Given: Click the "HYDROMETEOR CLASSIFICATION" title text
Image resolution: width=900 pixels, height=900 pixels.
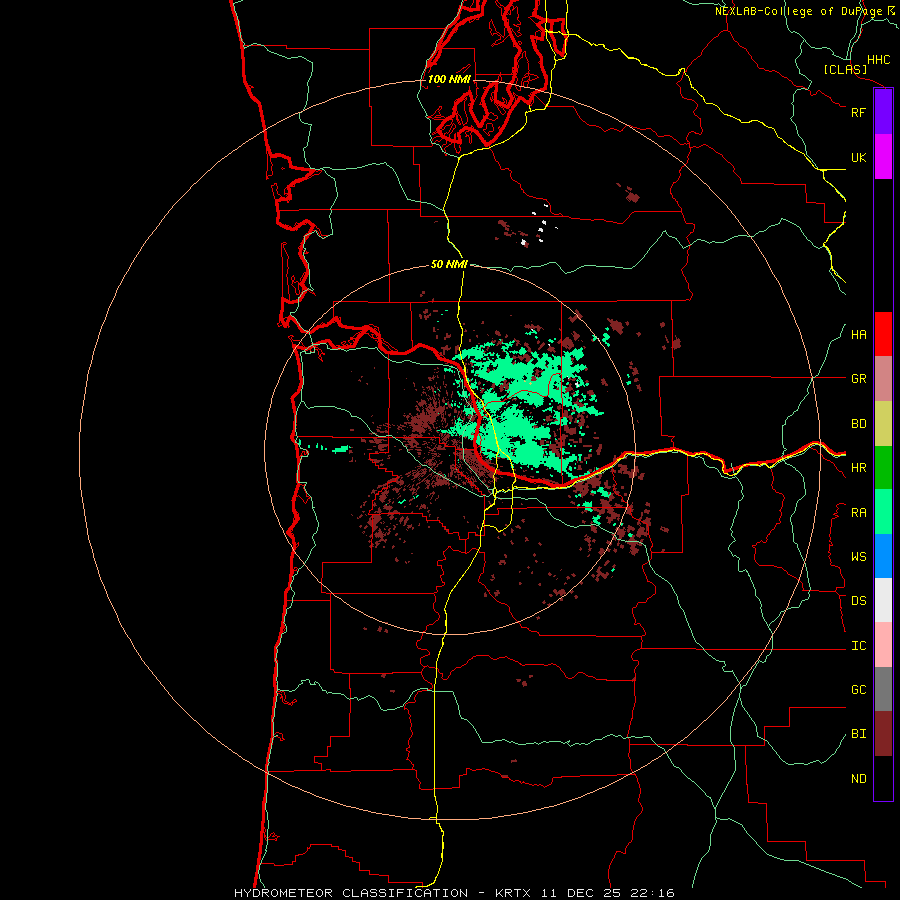Looking at the screenshot, I should pos(351,893).
